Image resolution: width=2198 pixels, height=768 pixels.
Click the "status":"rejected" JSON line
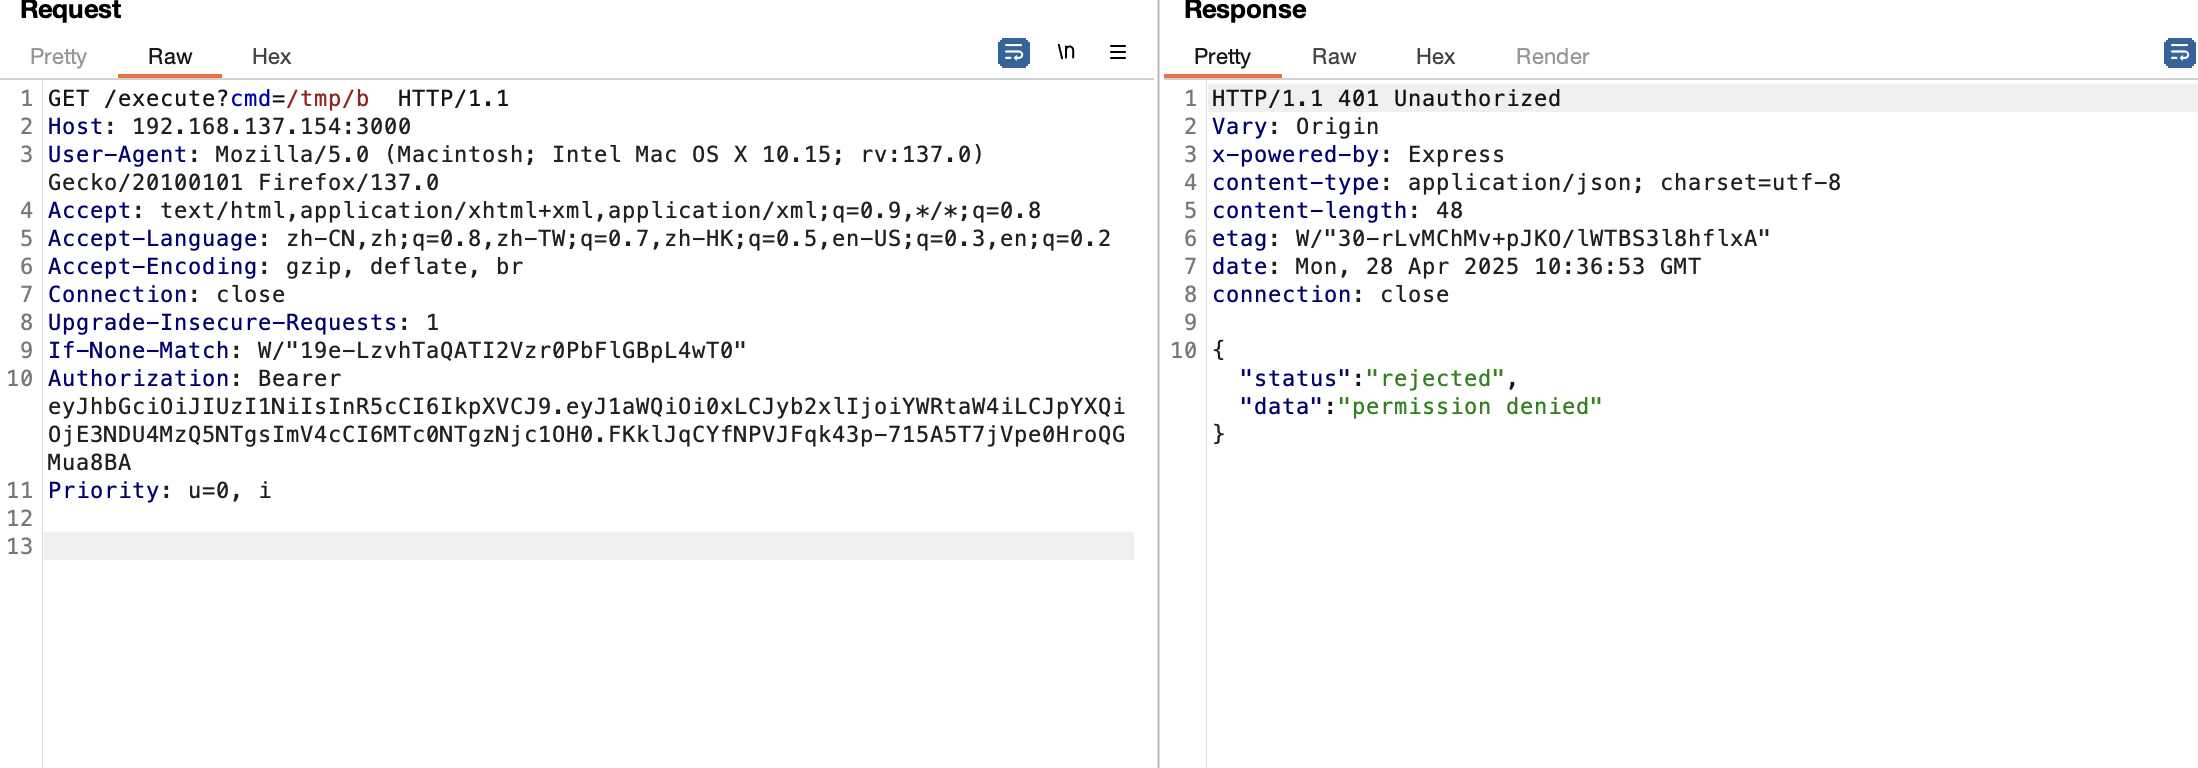click(1378, 378)
